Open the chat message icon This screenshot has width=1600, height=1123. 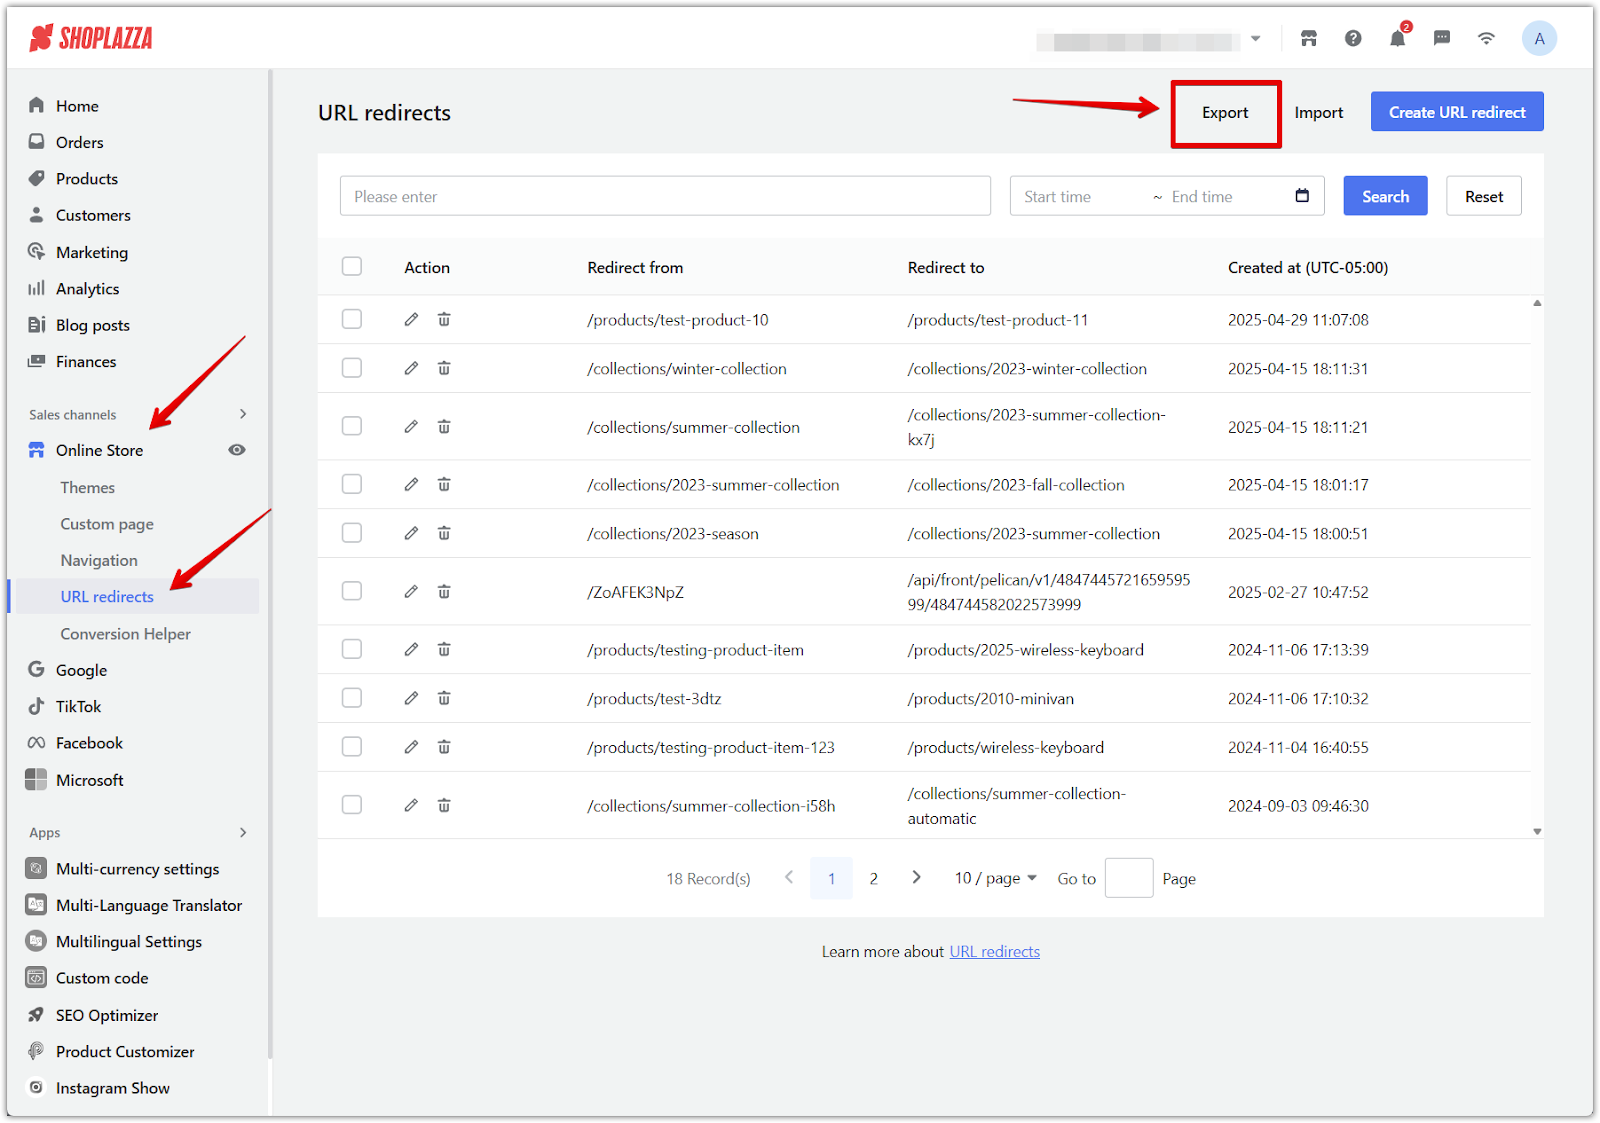click(x=1442, y=39)
